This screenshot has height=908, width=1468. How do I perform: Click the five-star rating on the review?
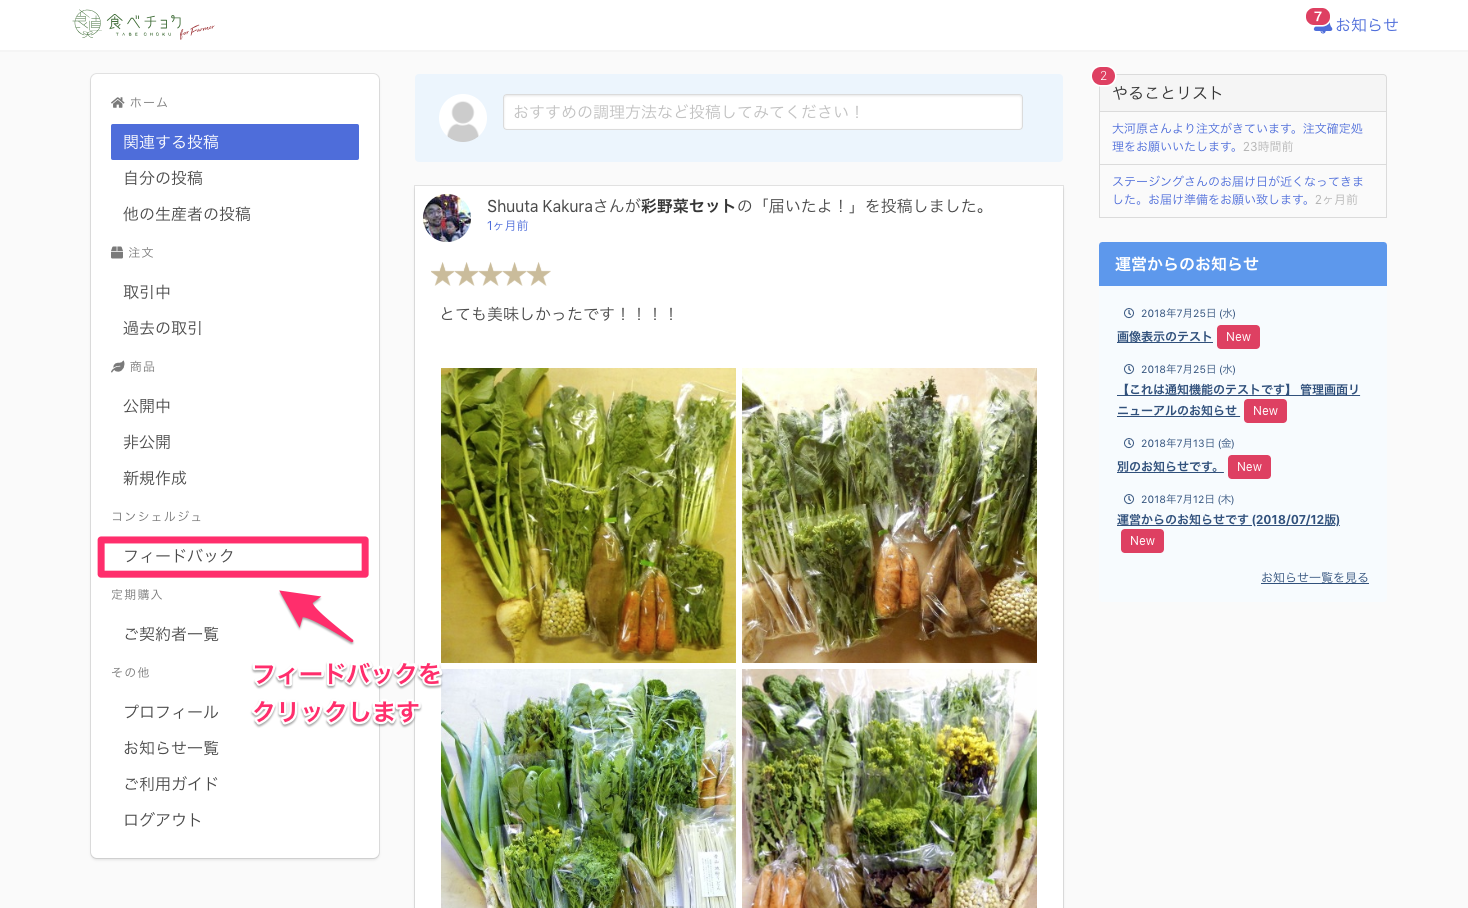pyautogui.click(x=490, y=275)
